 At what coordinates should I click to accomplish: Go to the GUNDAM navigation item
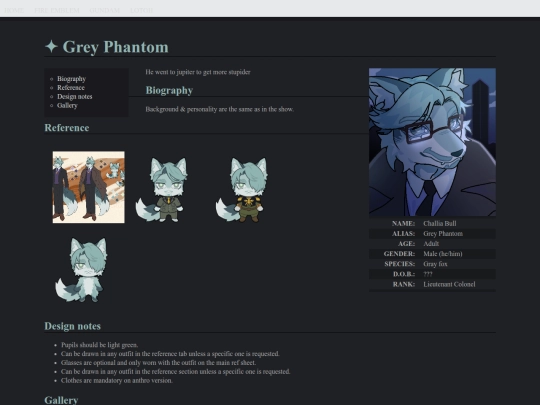coord(105,11)
